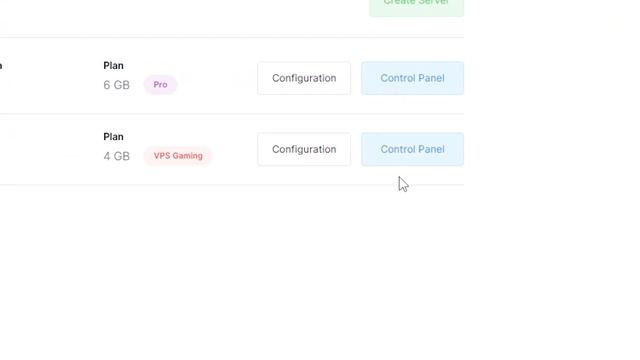Click the purple Pro plan badge
The width and height of the screenshot is (640, 360).
[160, 84]
